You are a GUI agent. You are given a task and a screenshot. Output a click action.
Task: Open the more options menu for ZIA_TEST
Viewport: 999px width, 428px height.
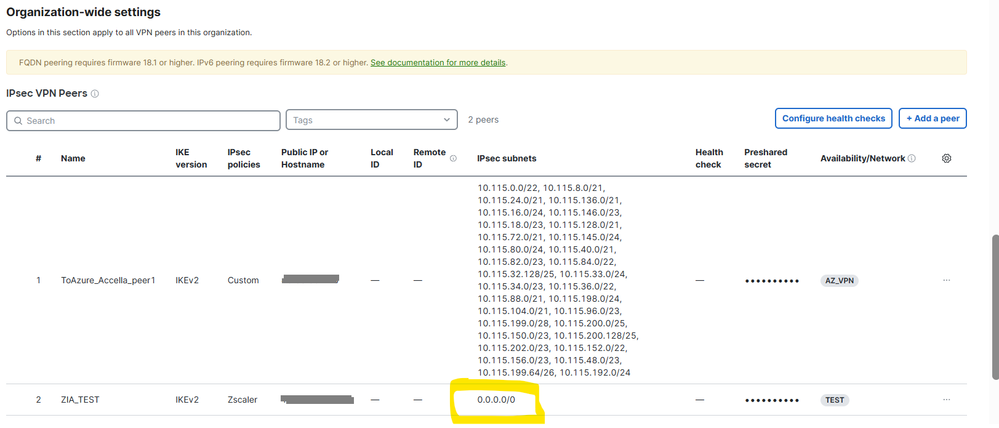click(947, 400)
